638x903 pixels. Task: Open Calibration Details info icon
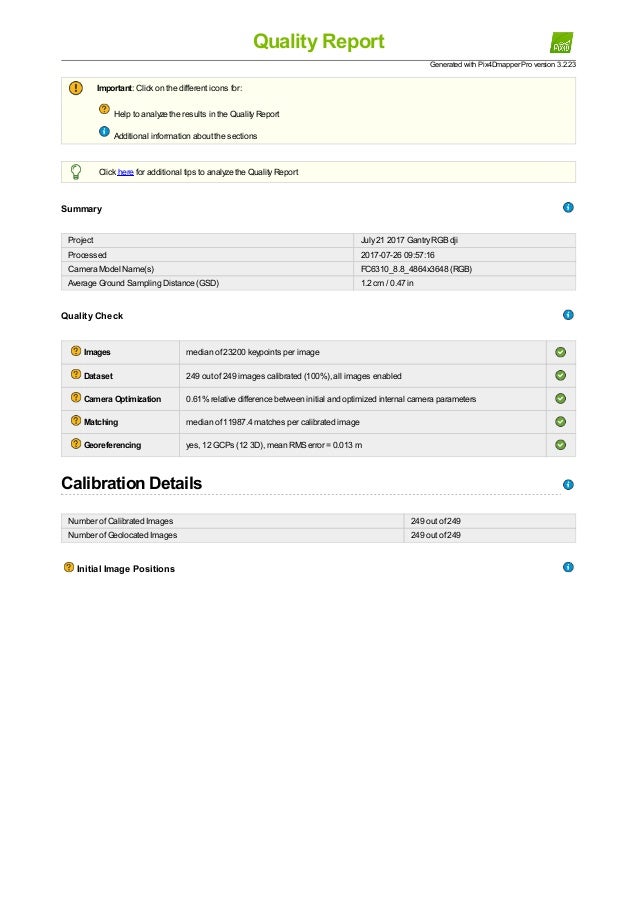click(x=568, y=484)
